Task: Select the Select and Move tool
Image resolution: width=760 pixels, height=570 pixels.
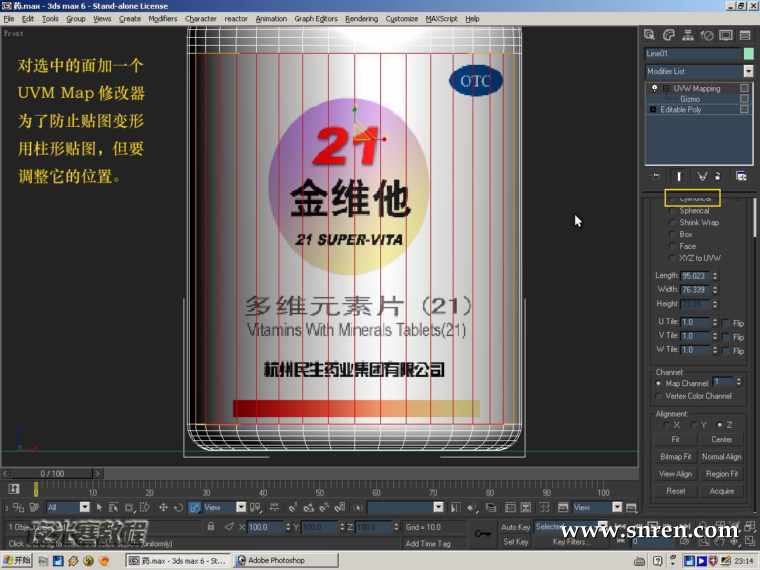Action: point(163,507)
